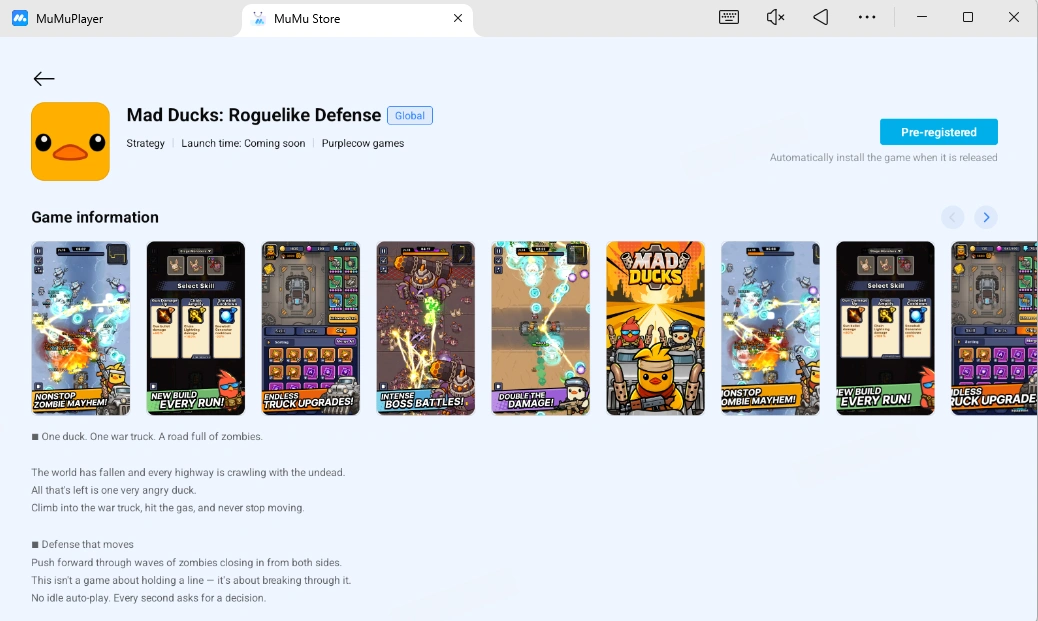Click Automatically install the game note
Viewport: 1038px width, 621px height.
tap(883, 158)
